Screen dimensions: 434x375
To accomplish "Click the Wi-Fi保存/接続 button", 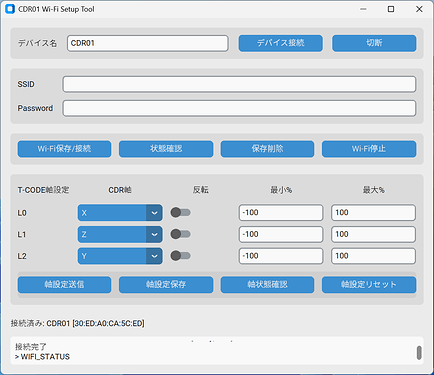I will click(x=64, y=149).
